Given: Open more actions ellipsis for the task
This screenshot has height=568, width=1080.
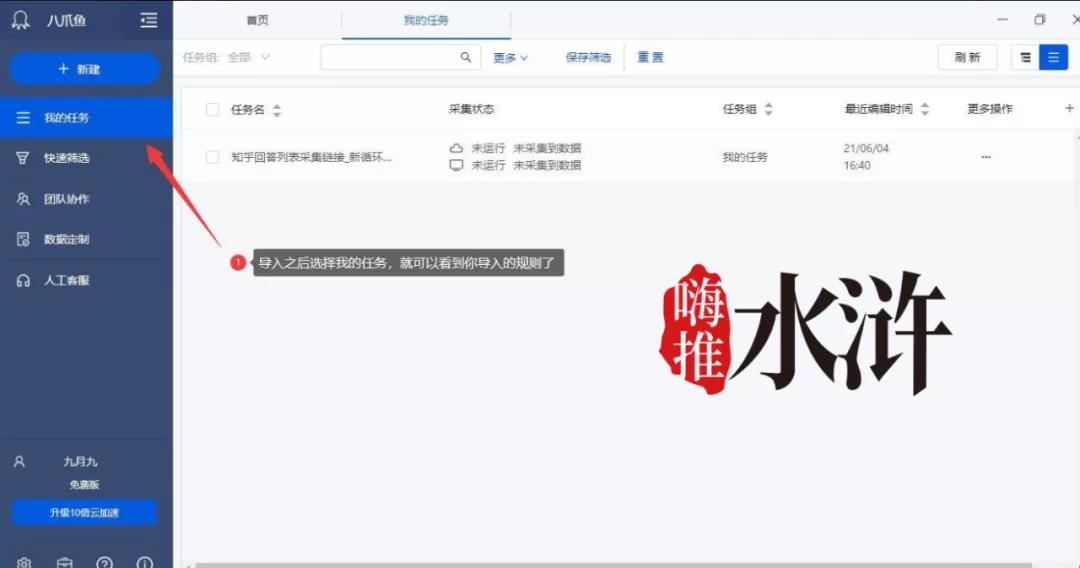Looking at the screenshot, I should coord(986,157).
